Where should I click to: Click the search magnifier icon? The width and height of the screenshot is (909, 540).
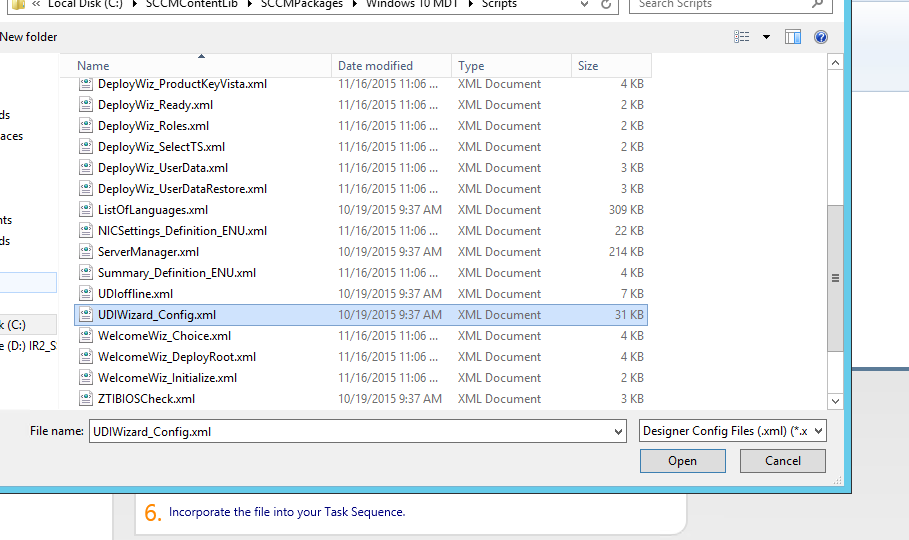click(817, 4)
